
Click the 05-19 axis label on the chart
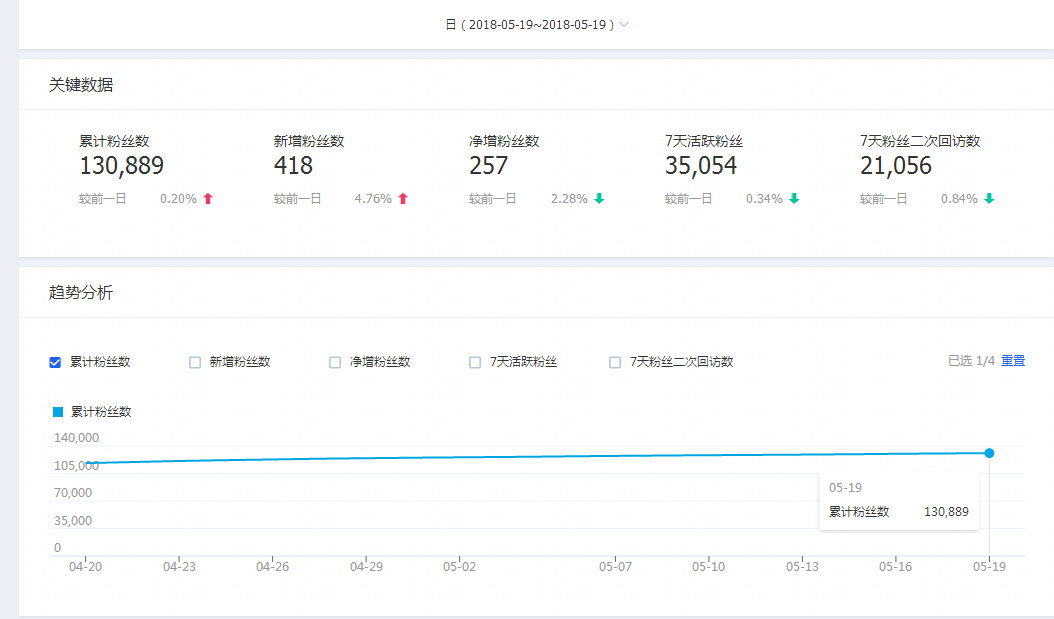(989, 566)
